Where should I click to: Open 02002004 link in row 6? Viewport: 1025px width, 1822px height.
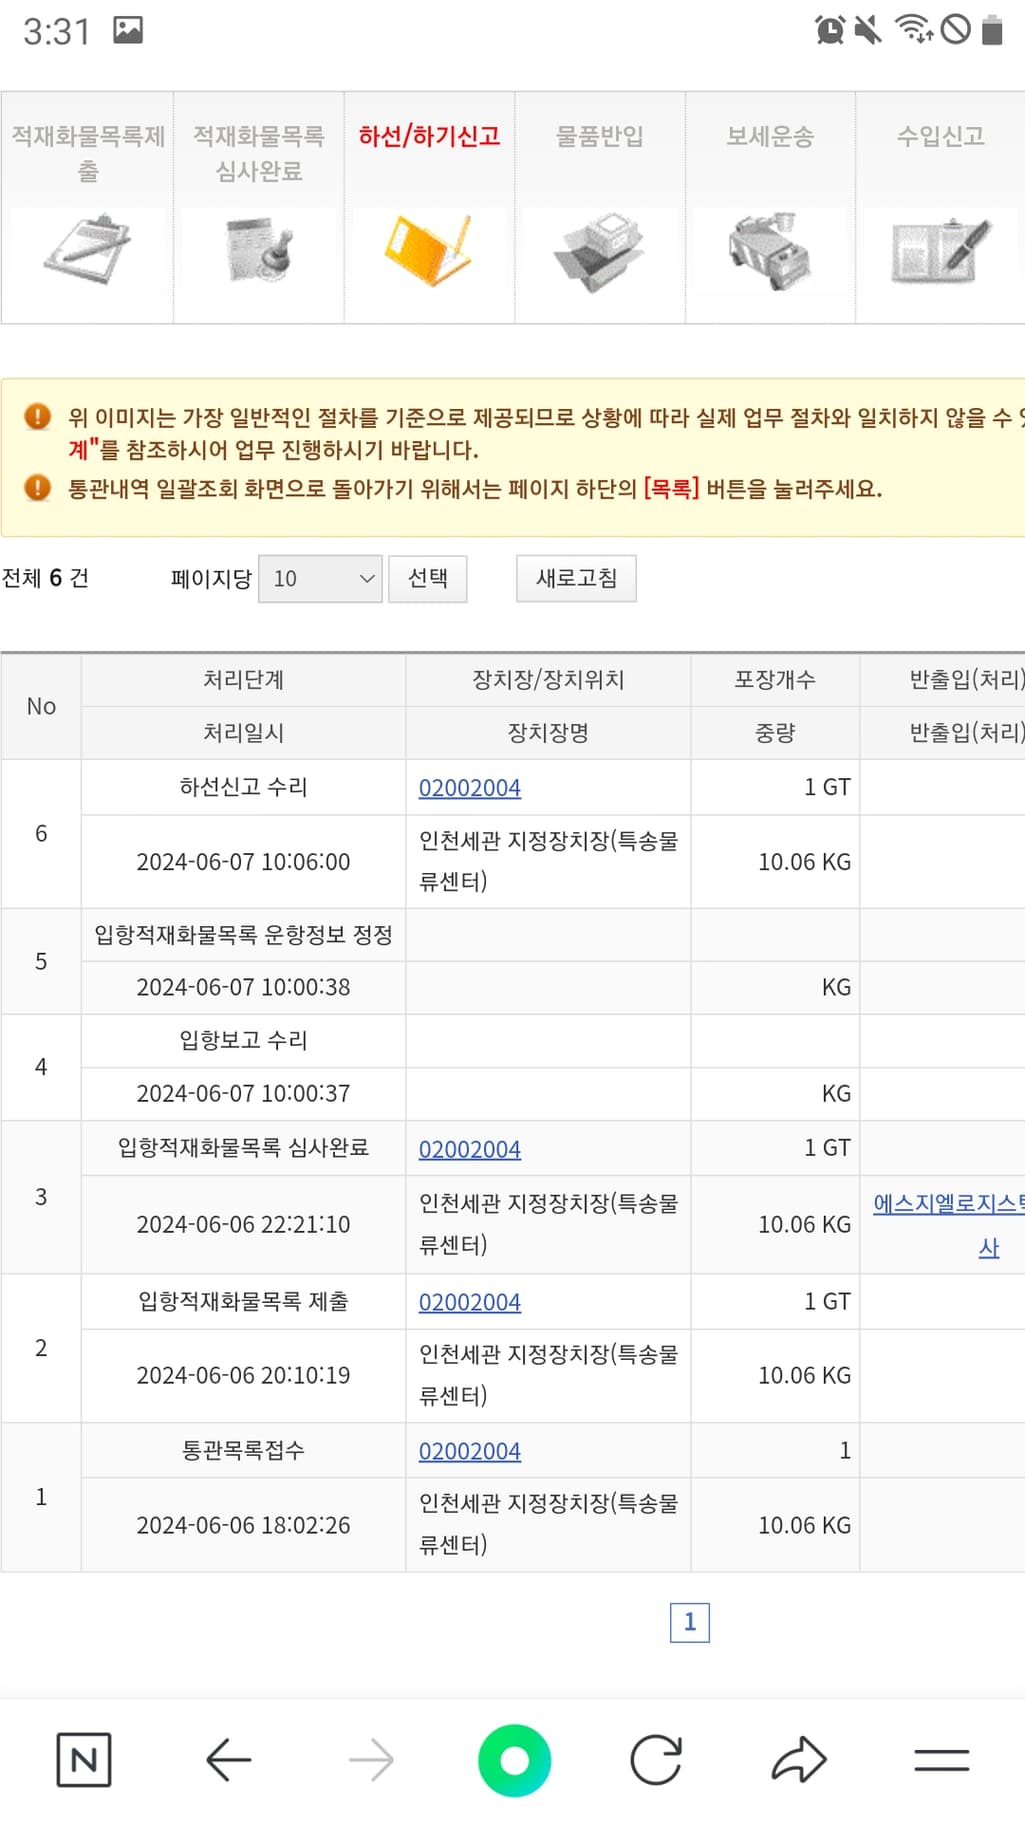pos(469,788)
